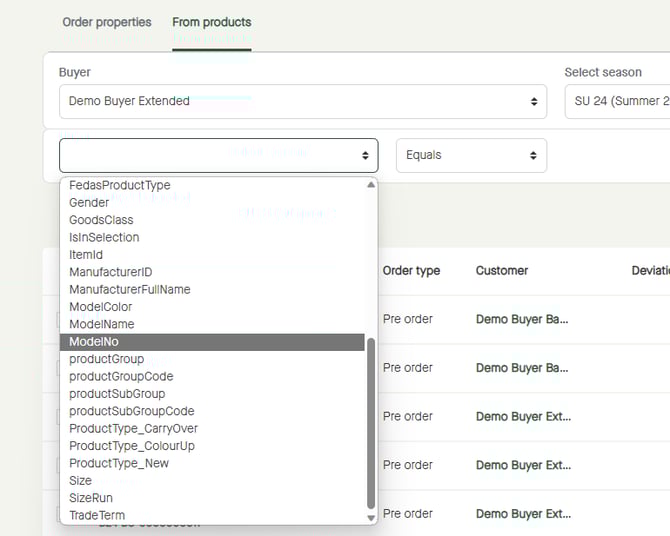Click the Customer column header

click(502, 271)
